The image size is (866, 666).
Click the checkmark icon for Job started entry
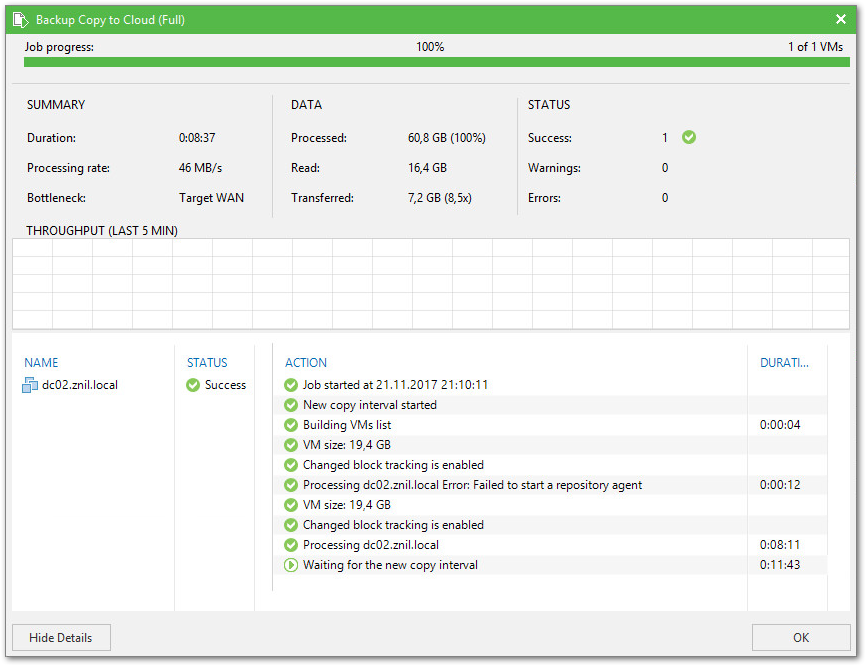[x=291, y=385]
